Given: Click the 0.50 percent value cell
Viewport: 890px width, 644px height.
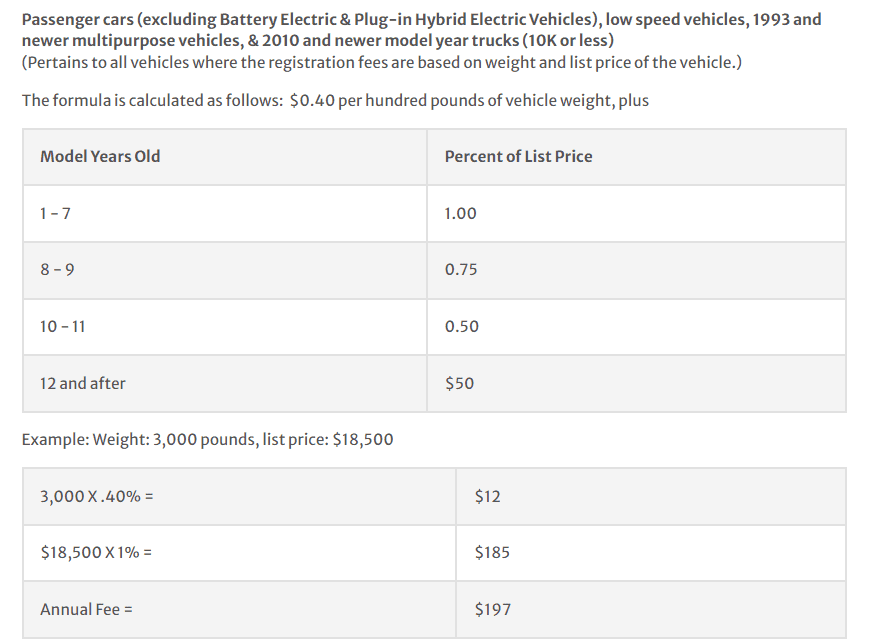Looking at the screenshot, I should [x=636, y=327].
